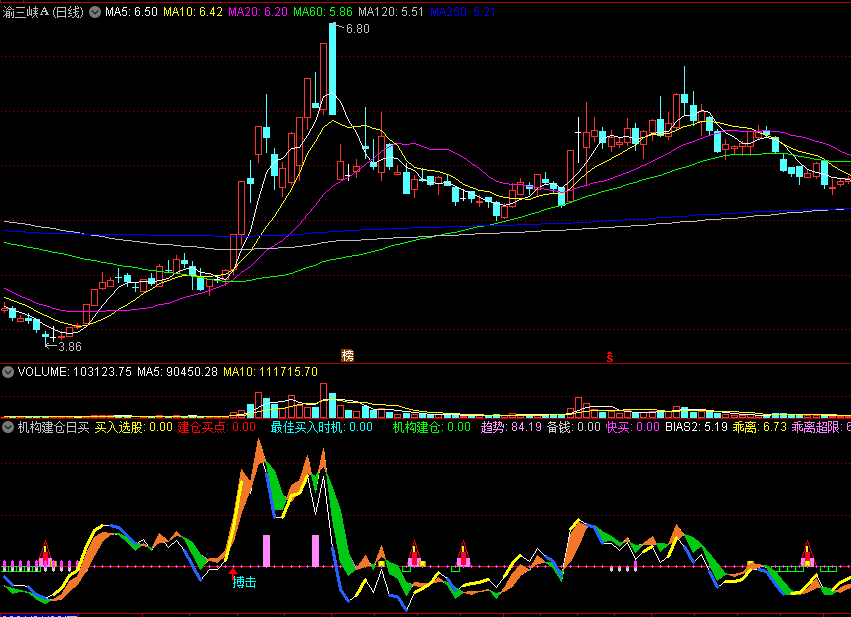This screenshot has height=617, width=851.
Task: Open the main chart indicator dropdown beside 渝三峡A
Action: tap(95, 12)
